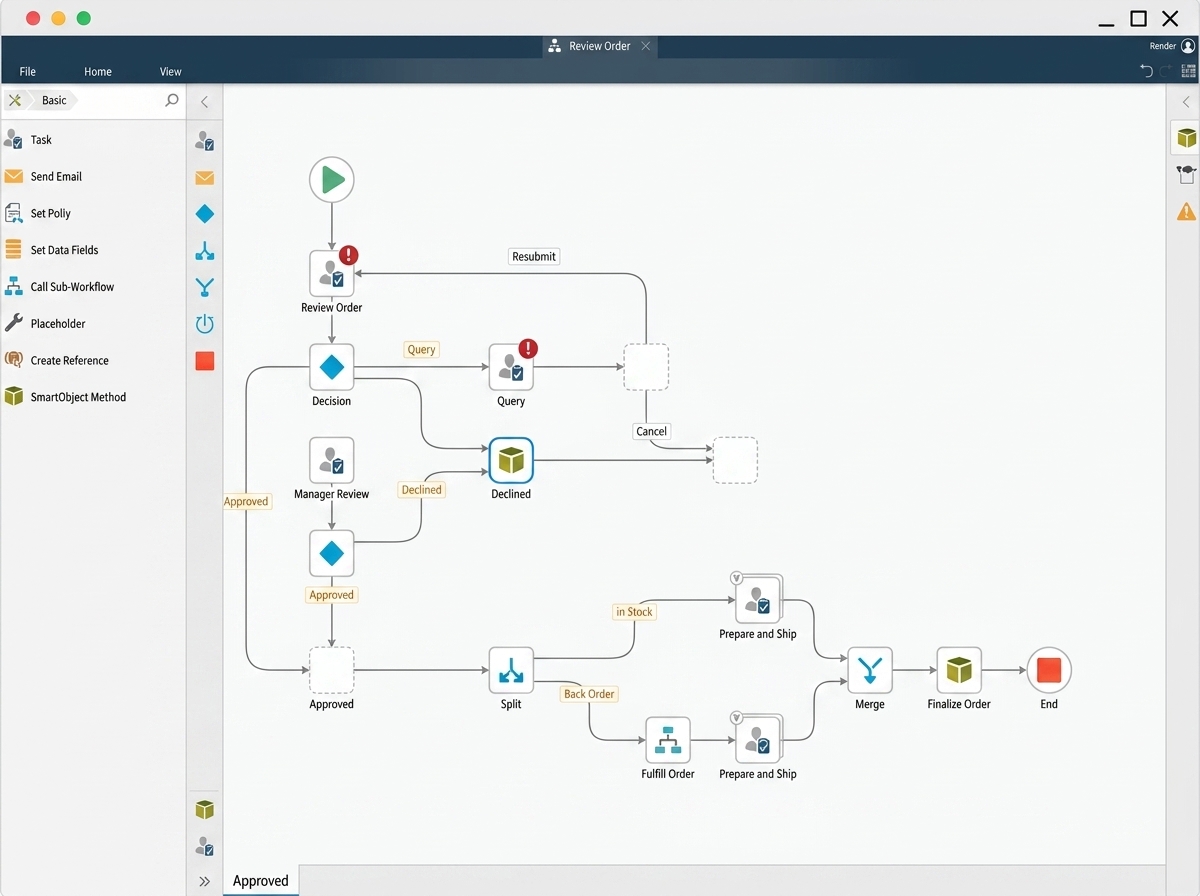
Task: Click the Approved label on the left line
Action: 246,502
